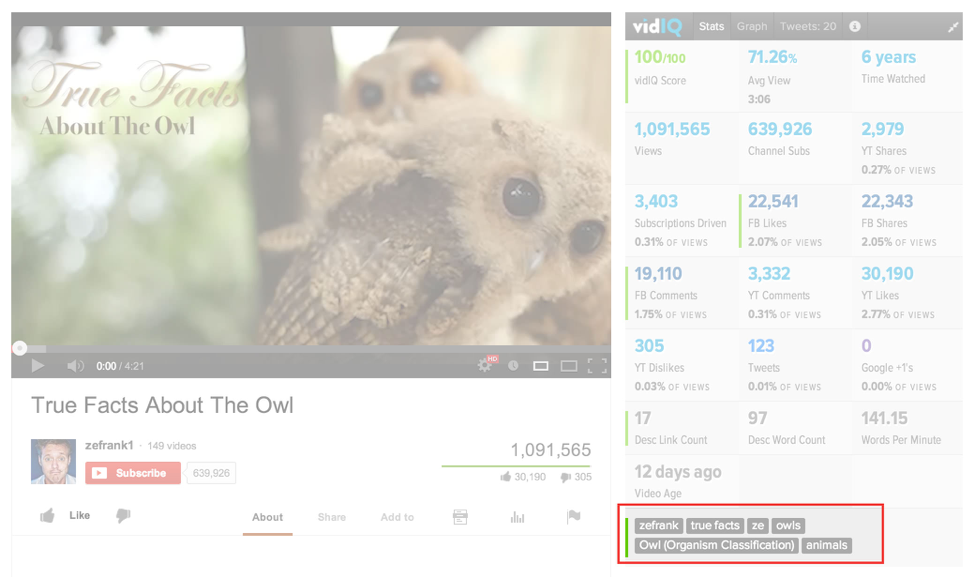Open the Add to playlist menu
Screen dimensions: 974x577
(396, 517)
